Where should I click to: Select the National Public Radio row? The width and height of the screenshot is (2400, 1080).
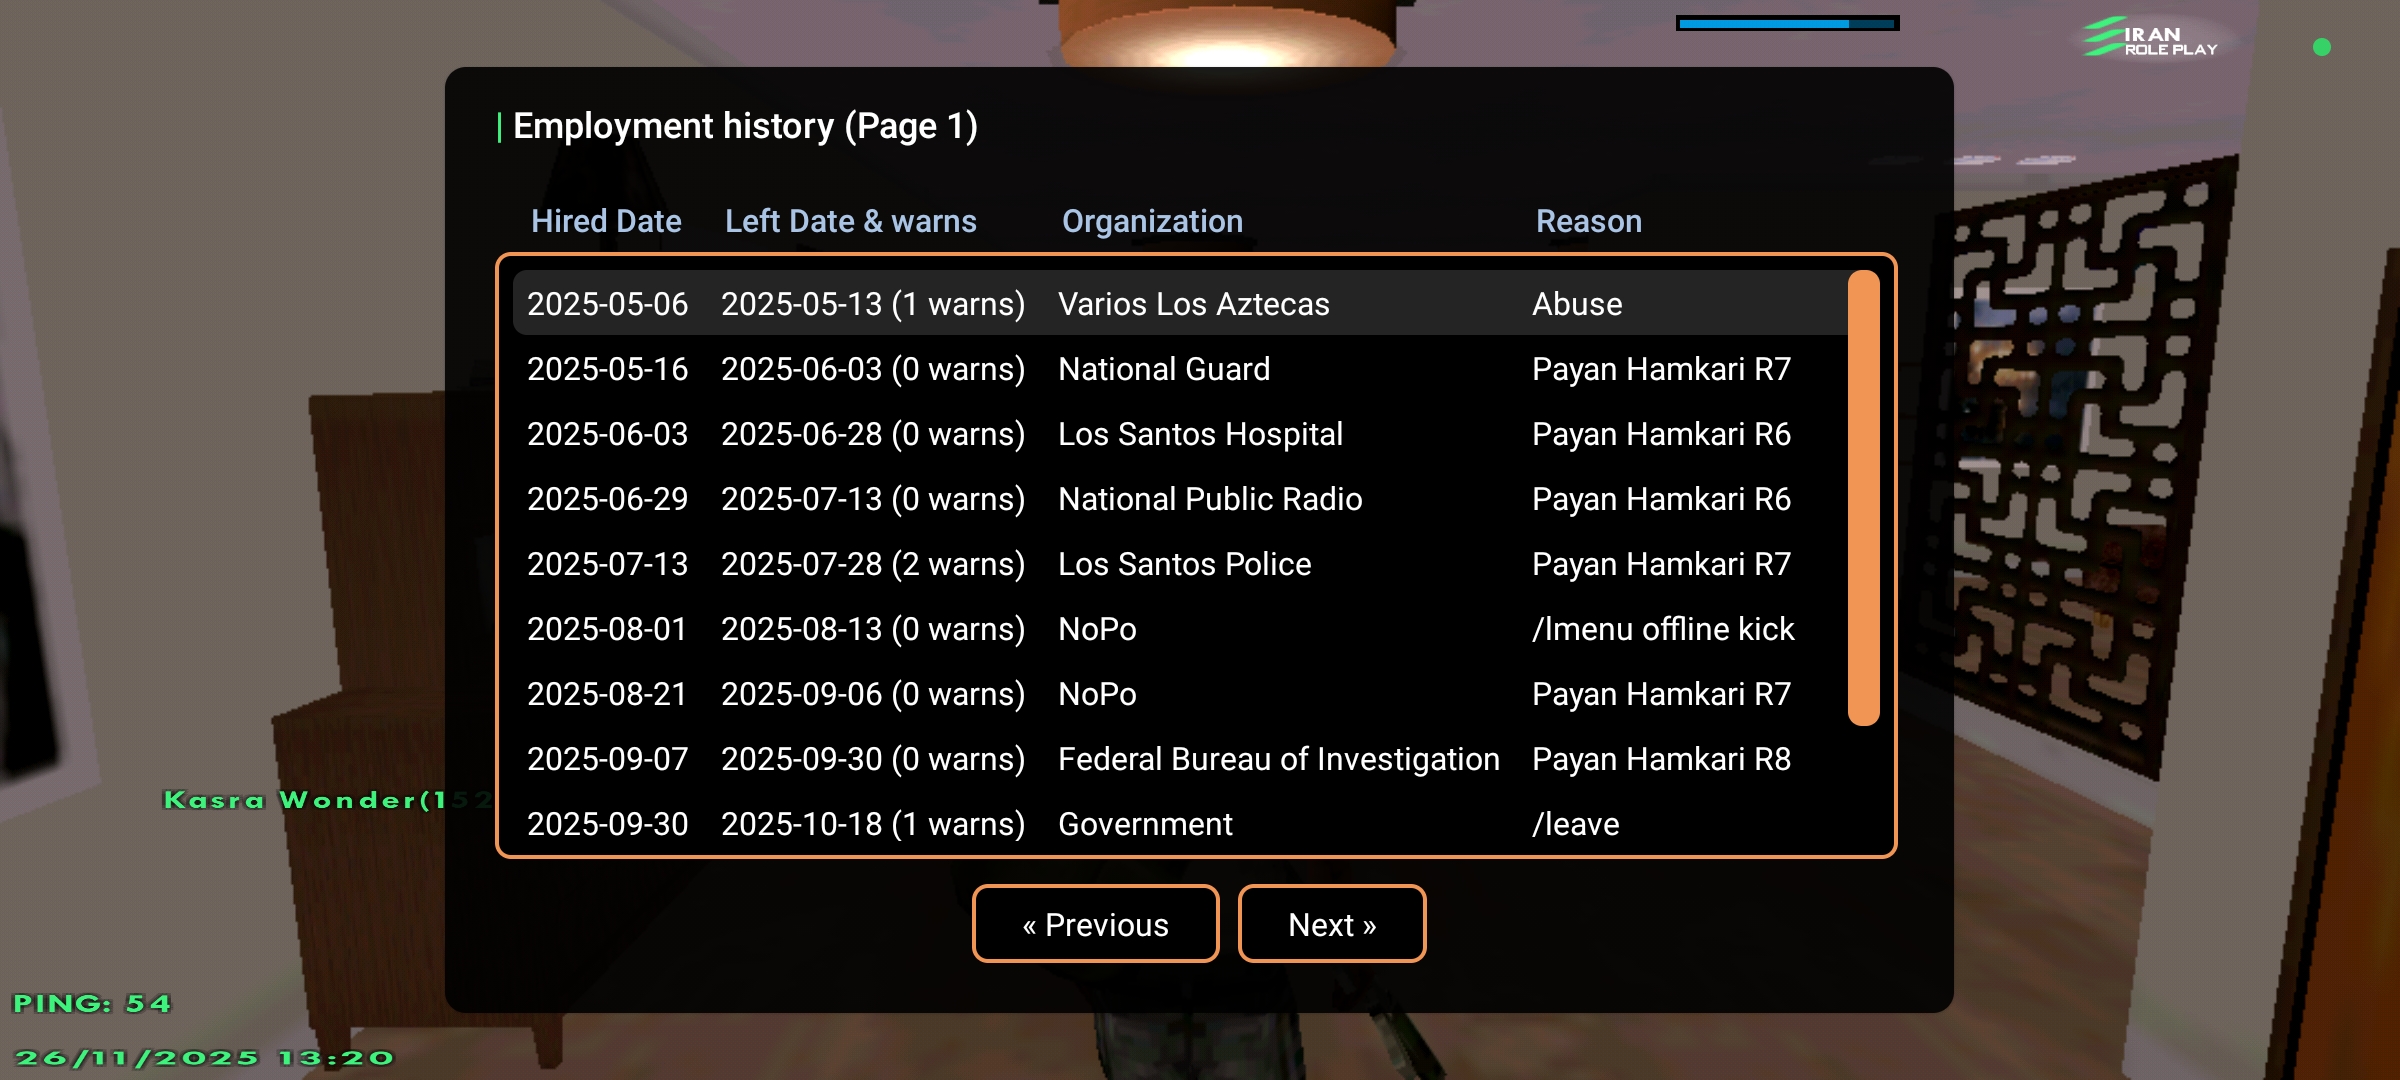coord(1209,499)
